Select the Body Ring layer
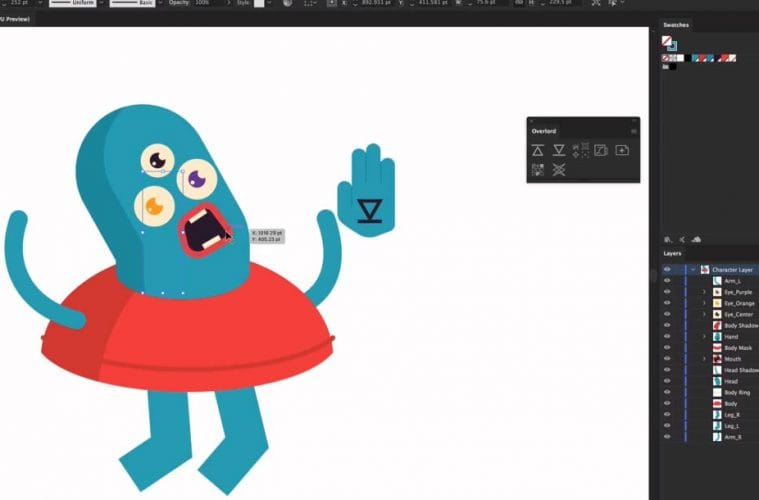 (x=737, y=392)
